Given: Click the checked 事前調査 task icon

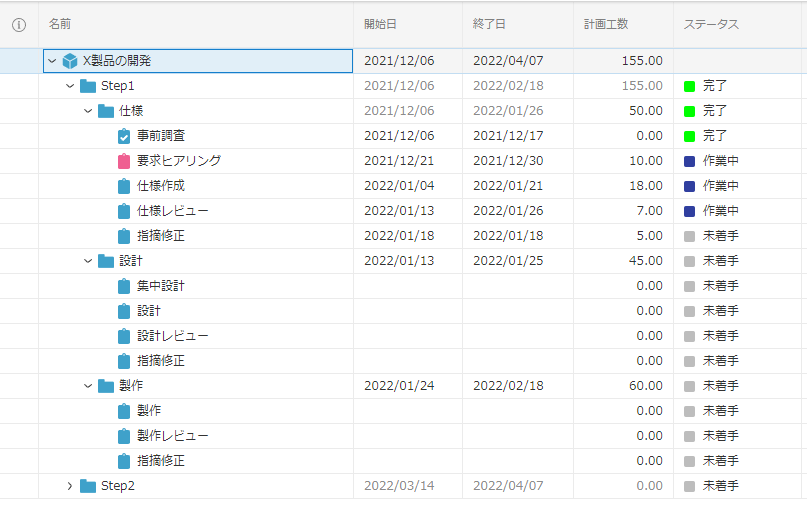Looking at the screenshot, I should pos(124,136).
